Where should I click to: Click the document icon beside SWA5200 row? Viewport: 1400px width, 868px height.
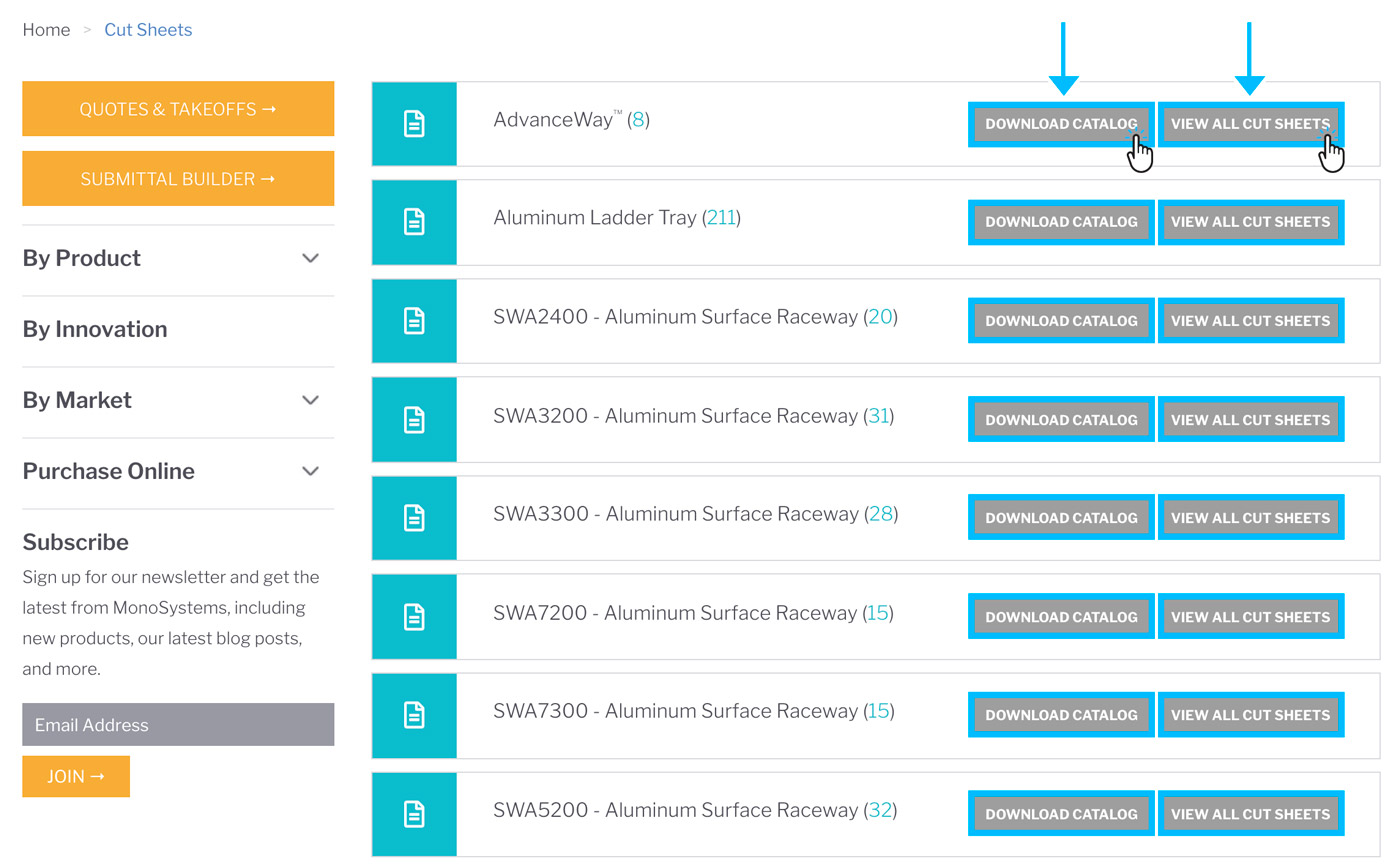(x=414, y=814)
